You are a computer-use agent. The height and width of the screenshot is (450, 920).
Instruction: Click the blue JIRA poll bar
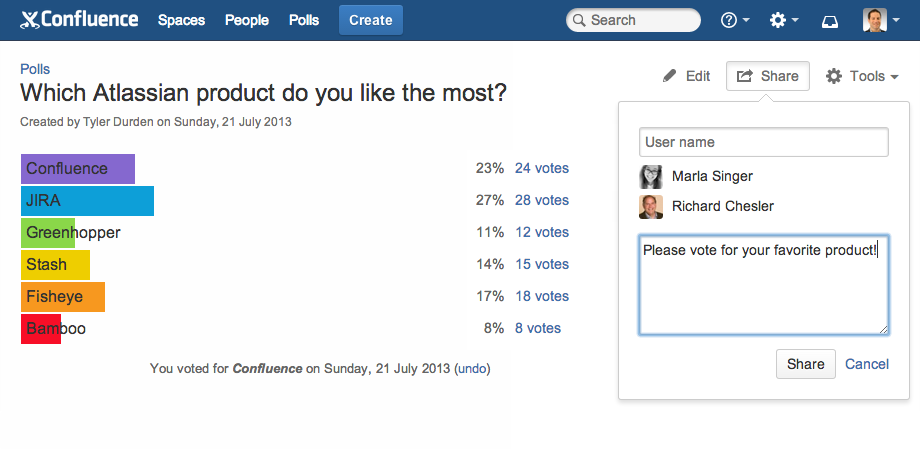point(87,201)
